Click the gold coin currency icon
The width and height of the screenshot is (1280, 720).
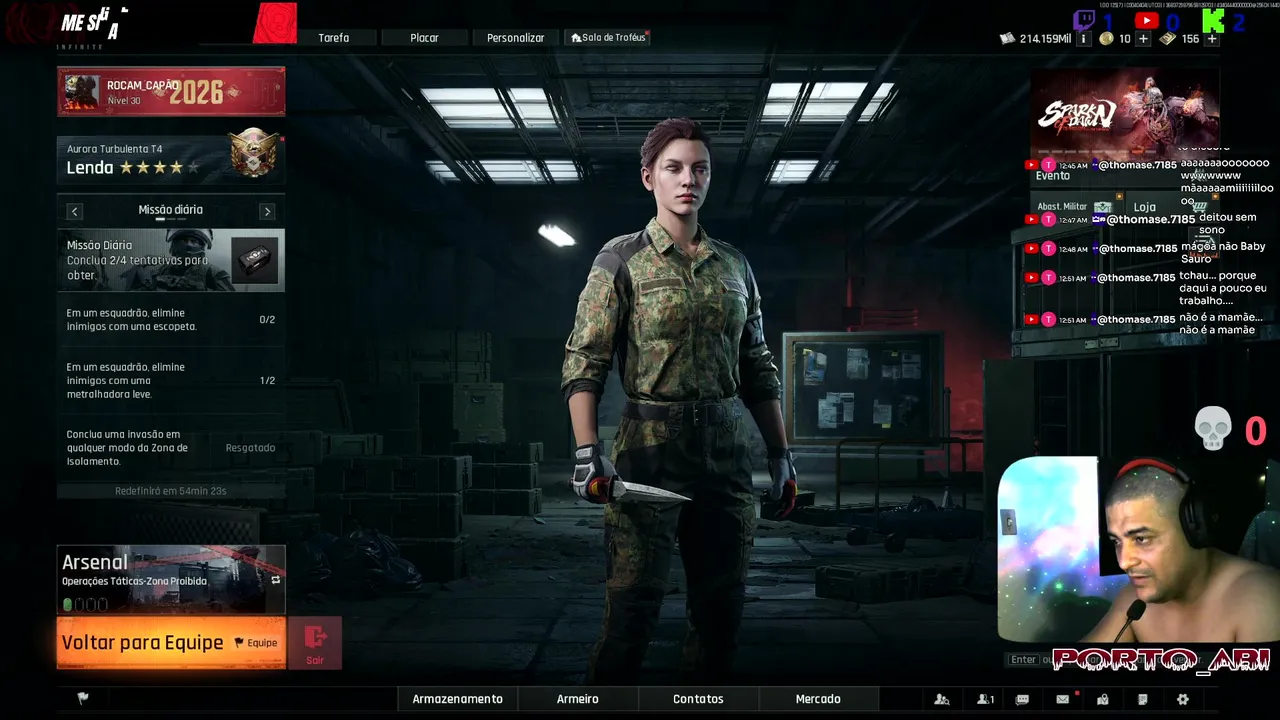click(1106, 39)
